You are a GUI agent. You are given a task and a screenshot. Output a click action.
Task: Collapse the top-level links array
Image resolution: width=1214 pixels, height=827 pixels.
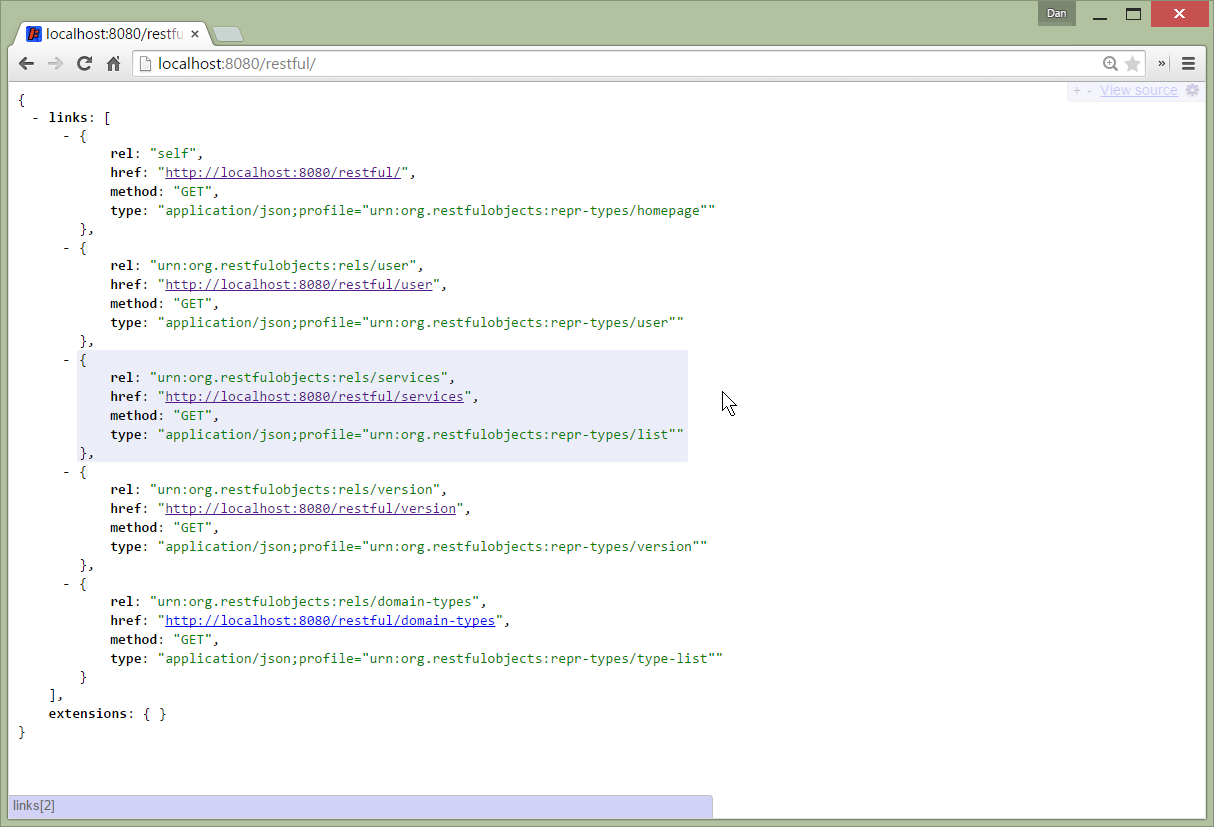[36, 117]
